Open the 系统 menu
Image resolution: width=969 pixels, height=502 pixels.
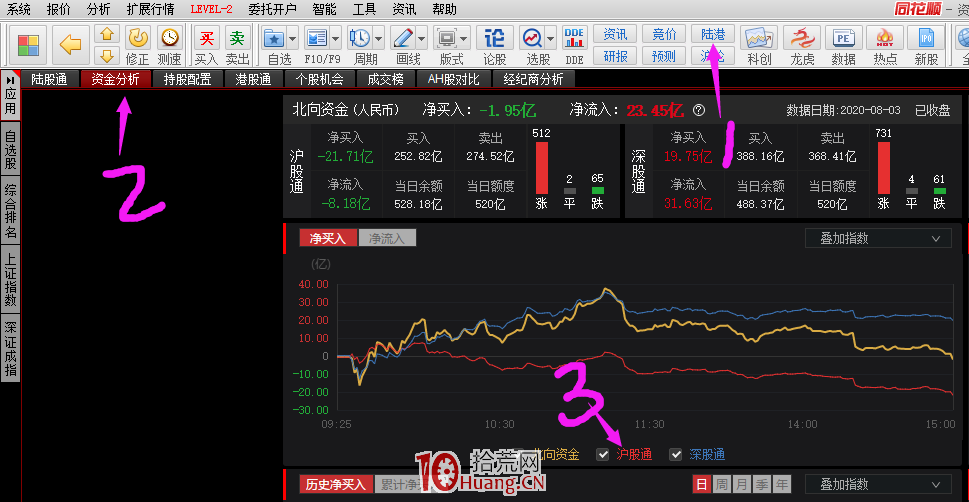tap(19, 9)
